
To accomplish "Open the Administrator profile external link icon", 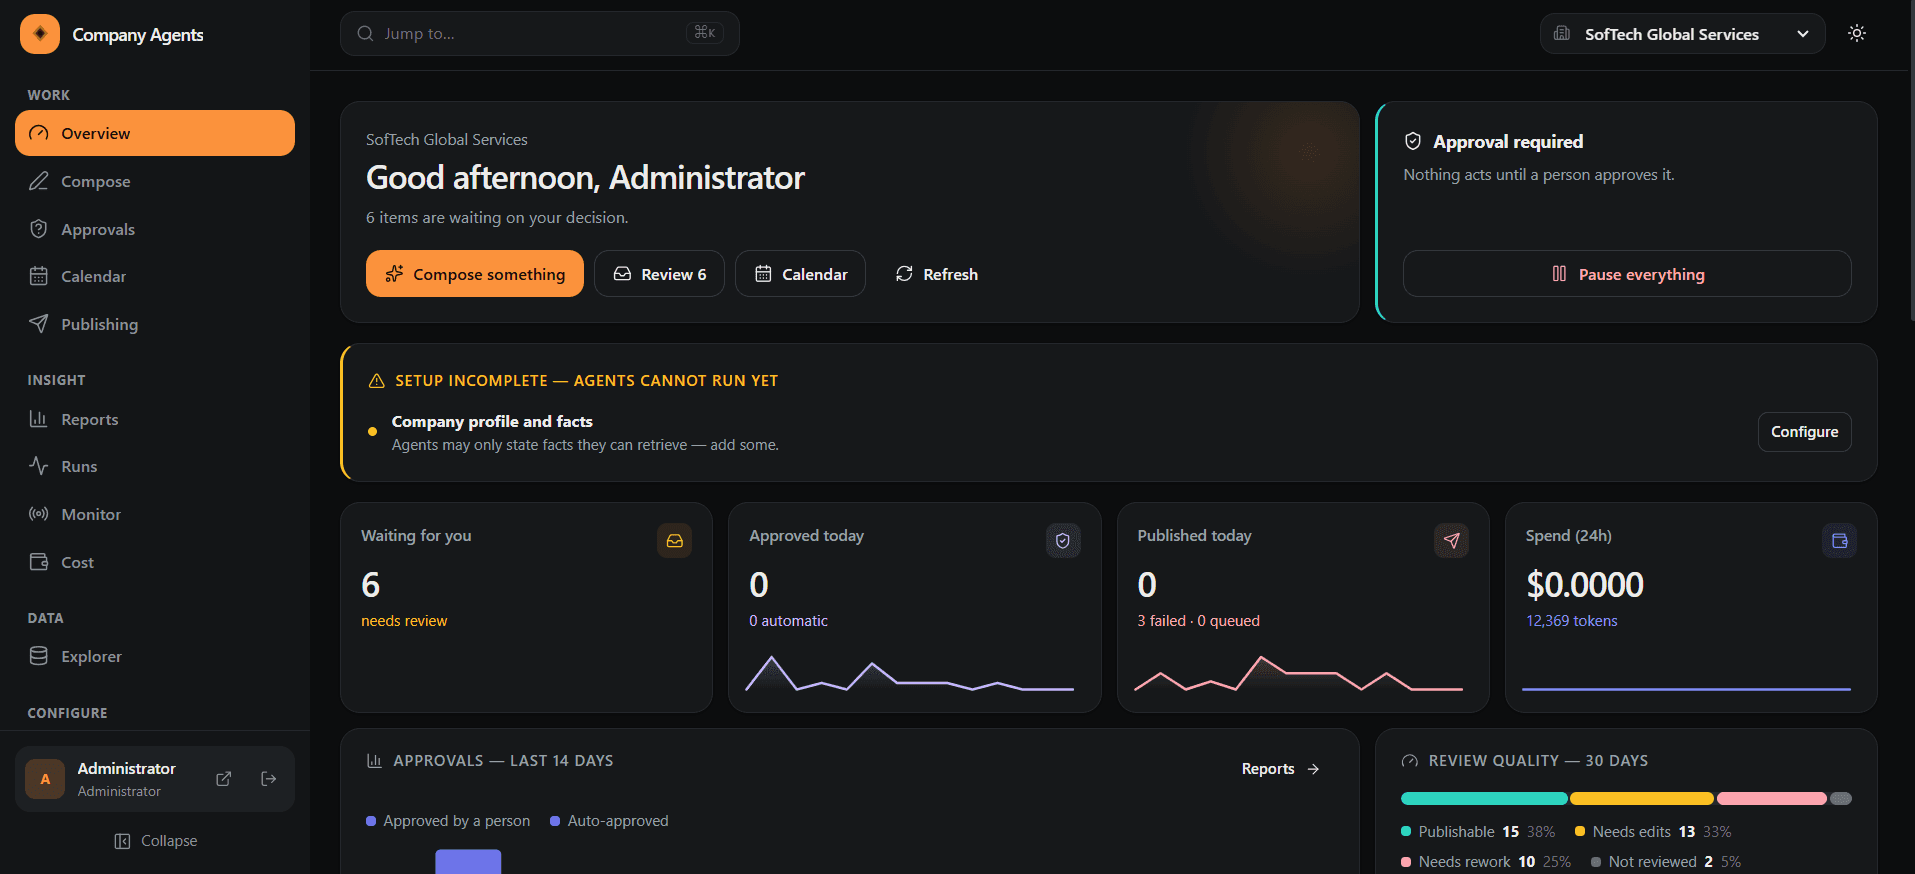I will (x=224, y=779).
